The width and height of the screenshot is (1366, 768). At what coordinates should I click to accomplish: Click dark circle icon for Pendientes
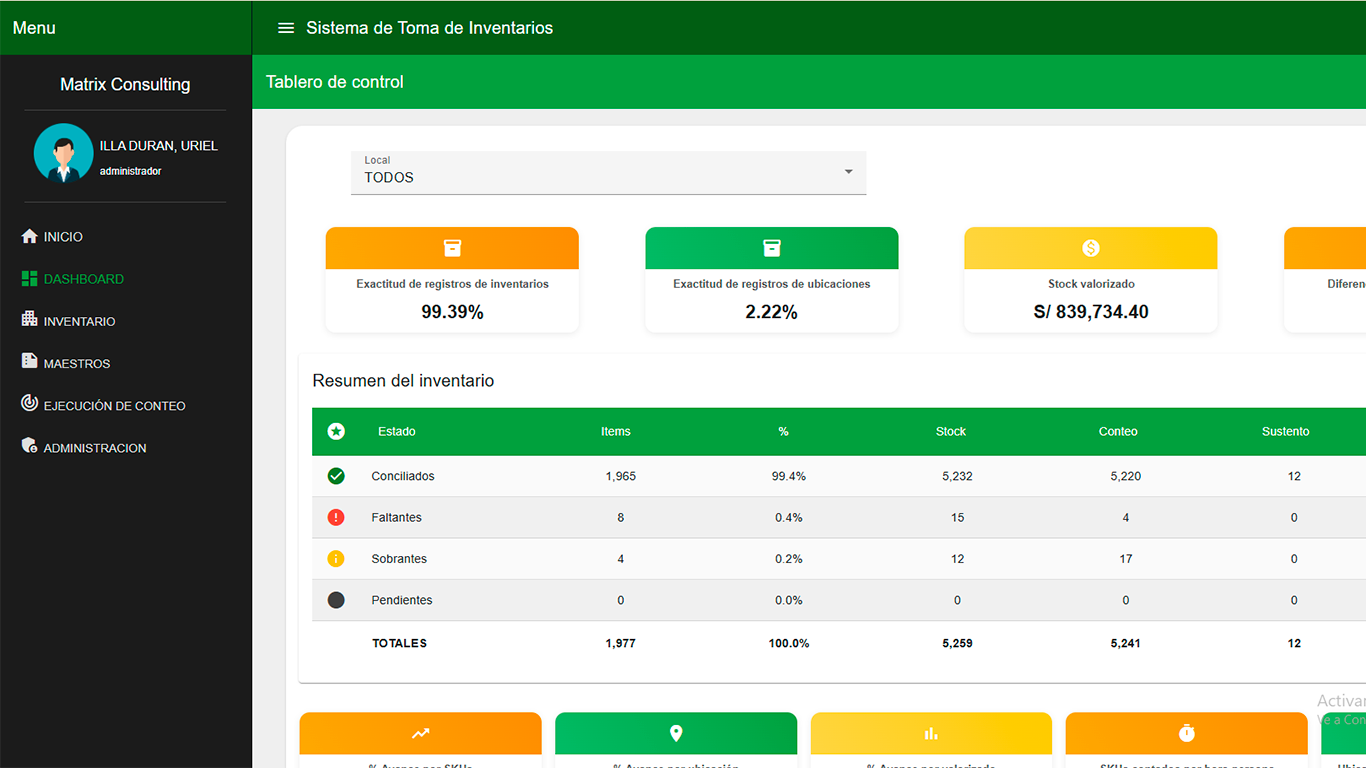(336, 600)
